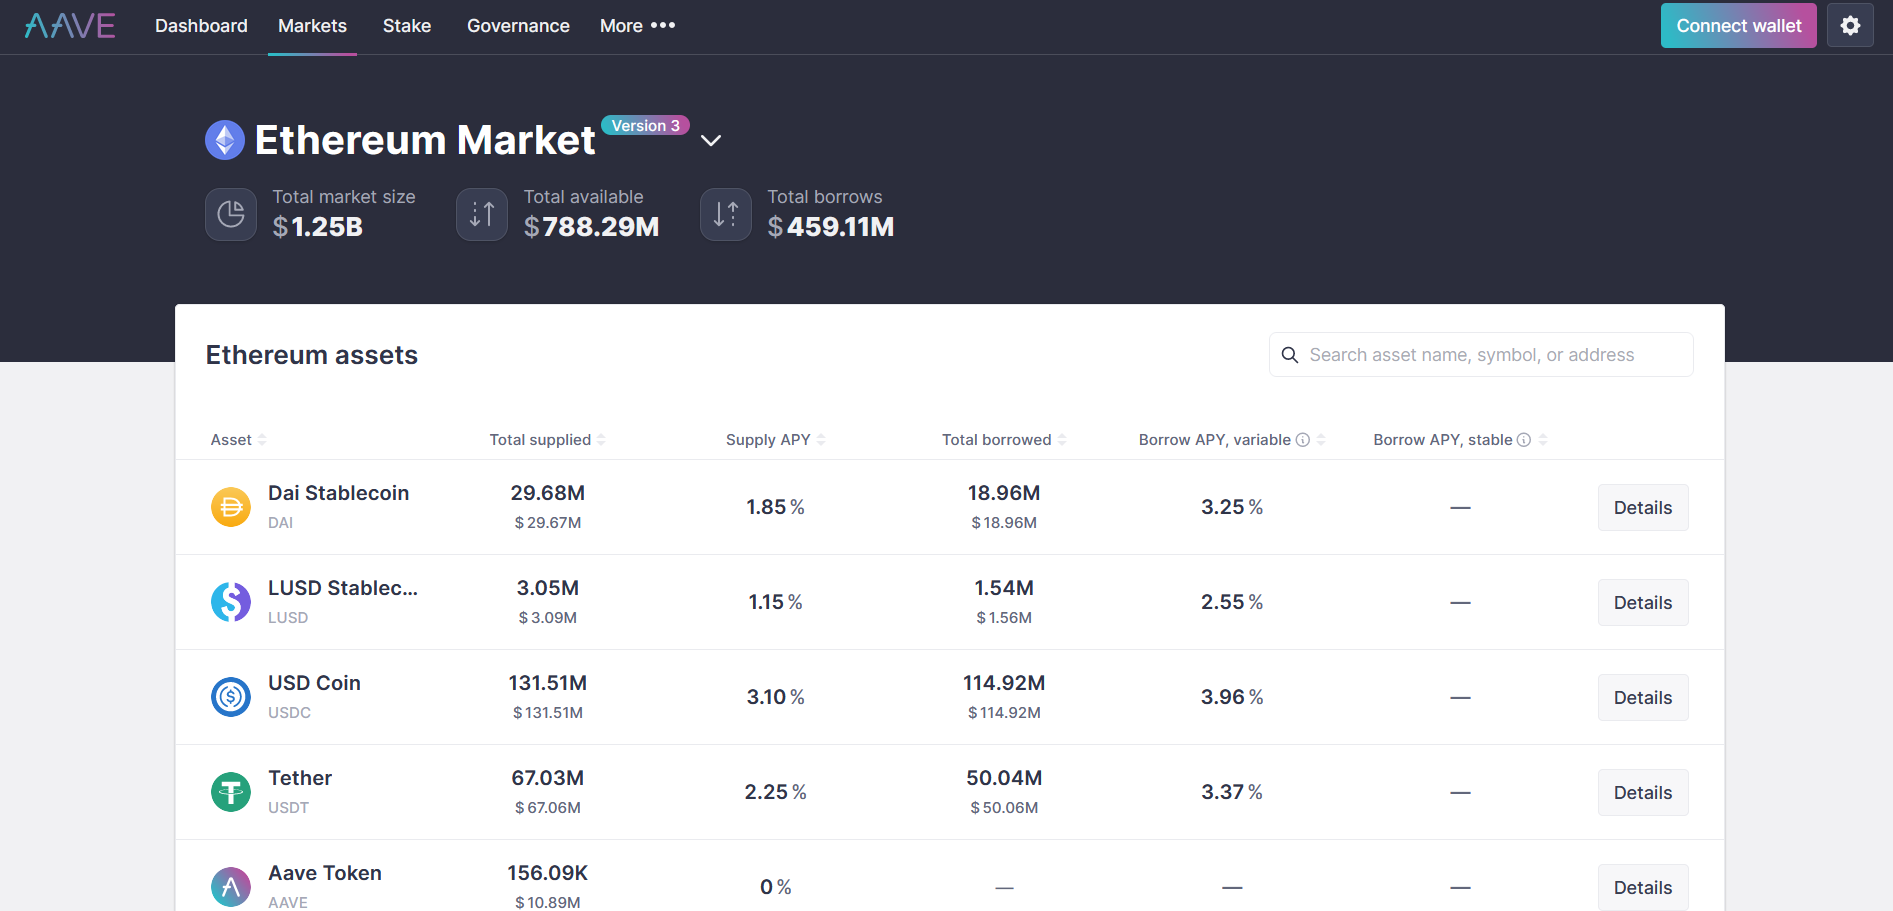The width and height of the screenshot is (1893, 911).
Task: Click the 29.68M total supplied value
Action: tap(547, 493)
